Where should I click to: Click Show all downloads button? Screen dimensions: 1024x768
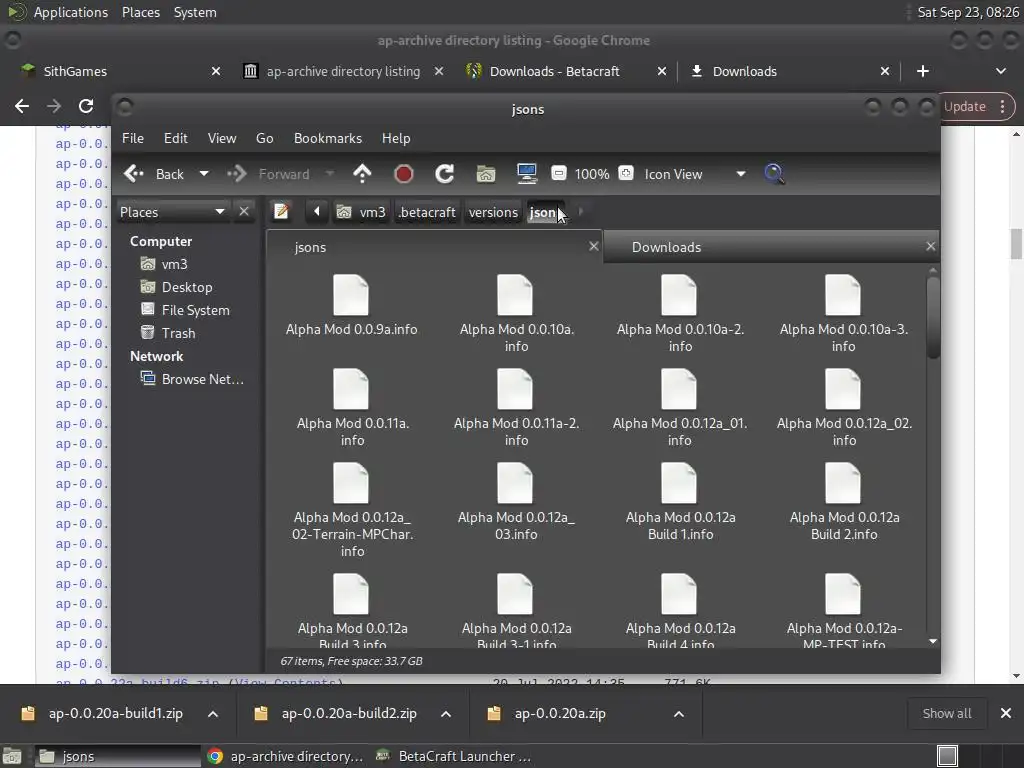coord(947,714)
